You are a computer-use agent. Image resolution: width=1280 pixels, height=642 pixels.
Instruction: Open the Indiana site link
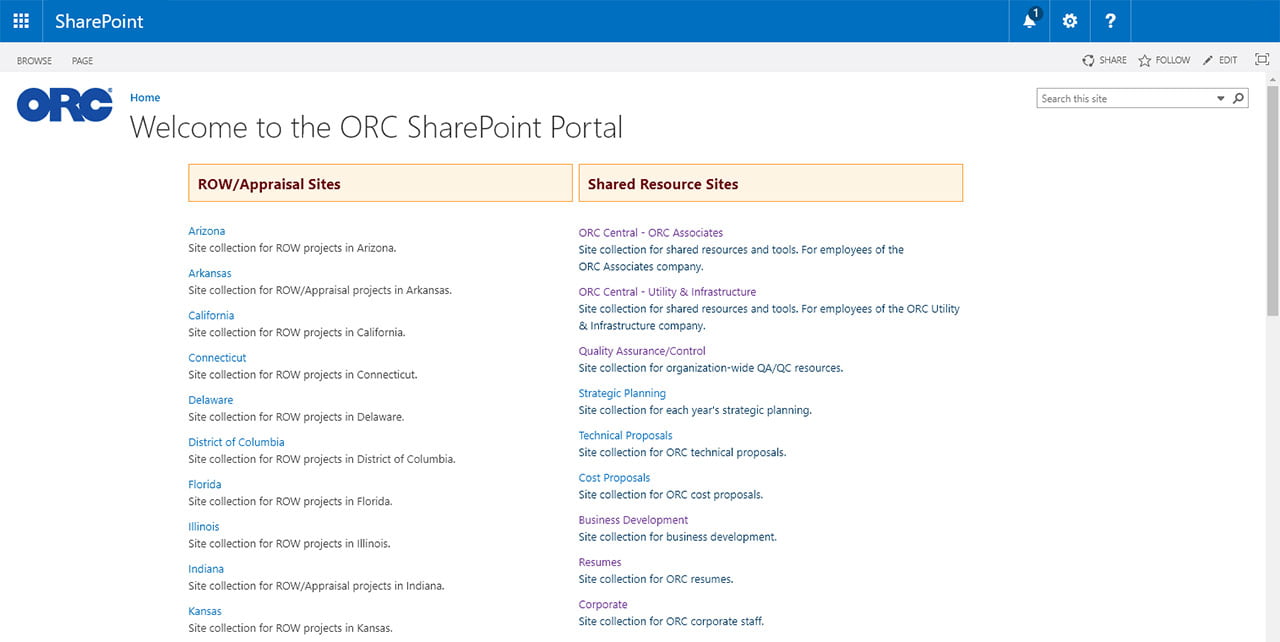206,568
